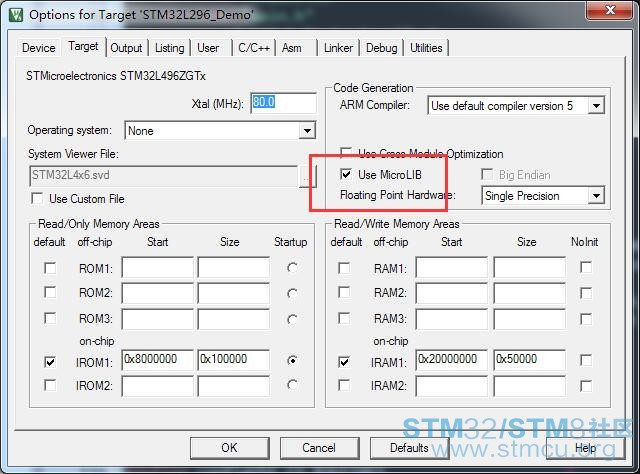Open the ARM Compiler version dropdown
Image resolution: width=640 pixels, height=474 pixels.
[596, 106]
